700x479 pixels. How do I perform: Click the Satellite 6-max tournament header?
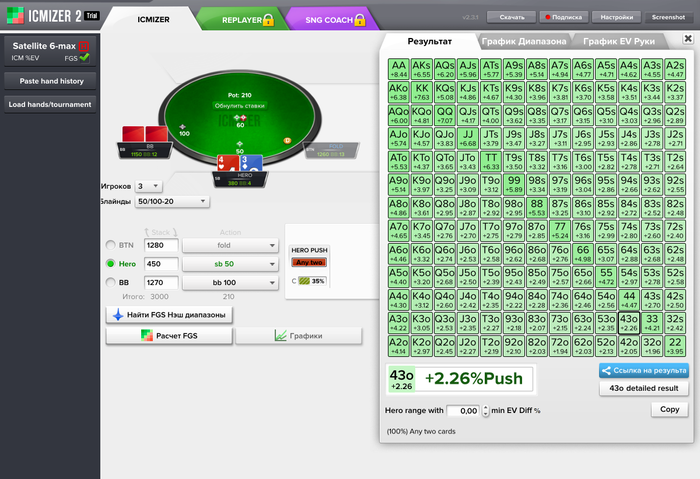coord(50,51)
